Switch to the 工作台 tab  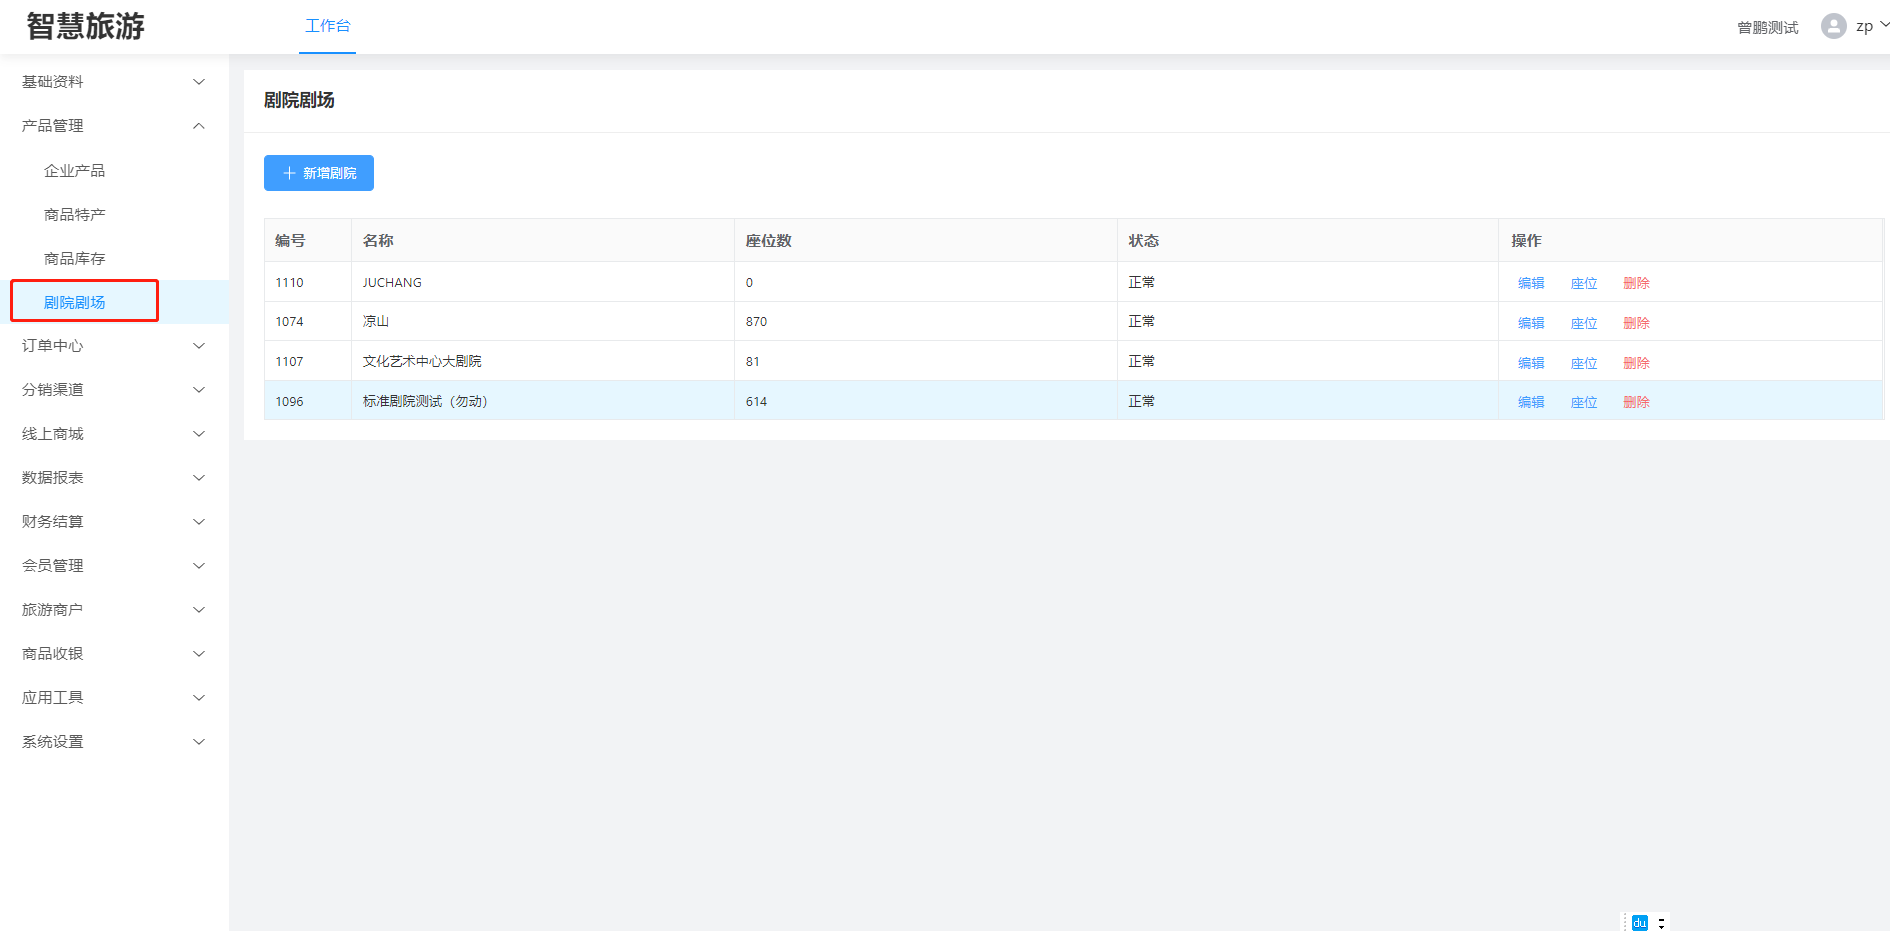tap(328, 26)
